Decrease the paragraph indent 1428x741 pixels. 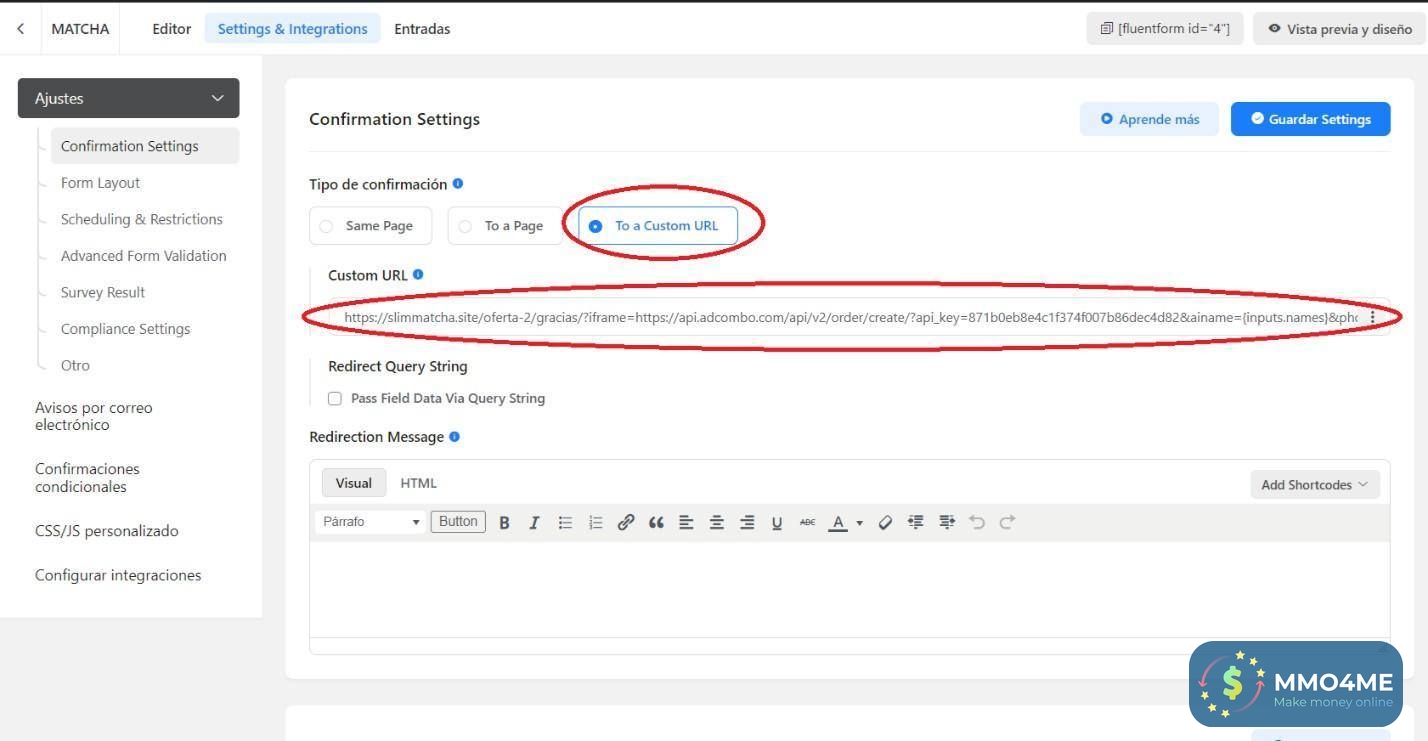[x=915, y=522]
